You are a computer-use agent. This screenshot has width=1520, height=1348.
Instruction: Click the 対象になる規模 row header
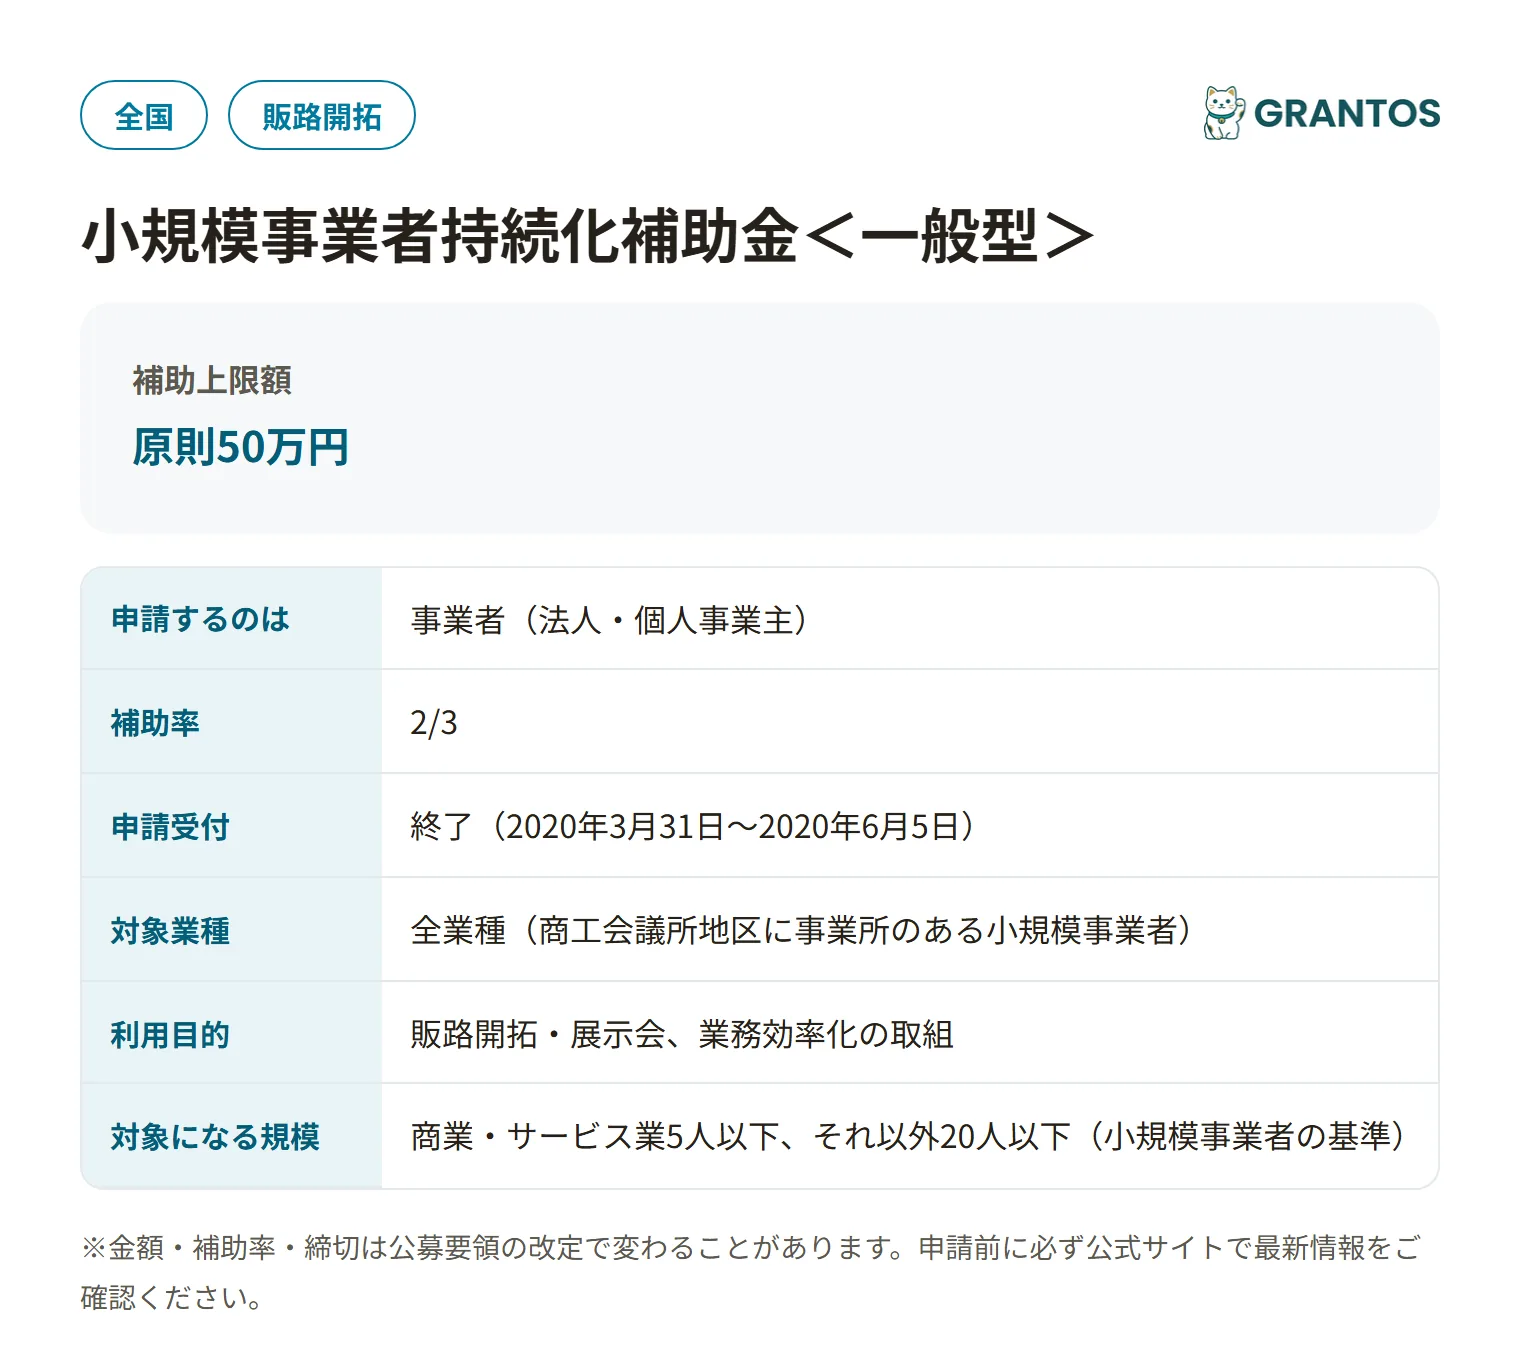[x=232, y=1136]
